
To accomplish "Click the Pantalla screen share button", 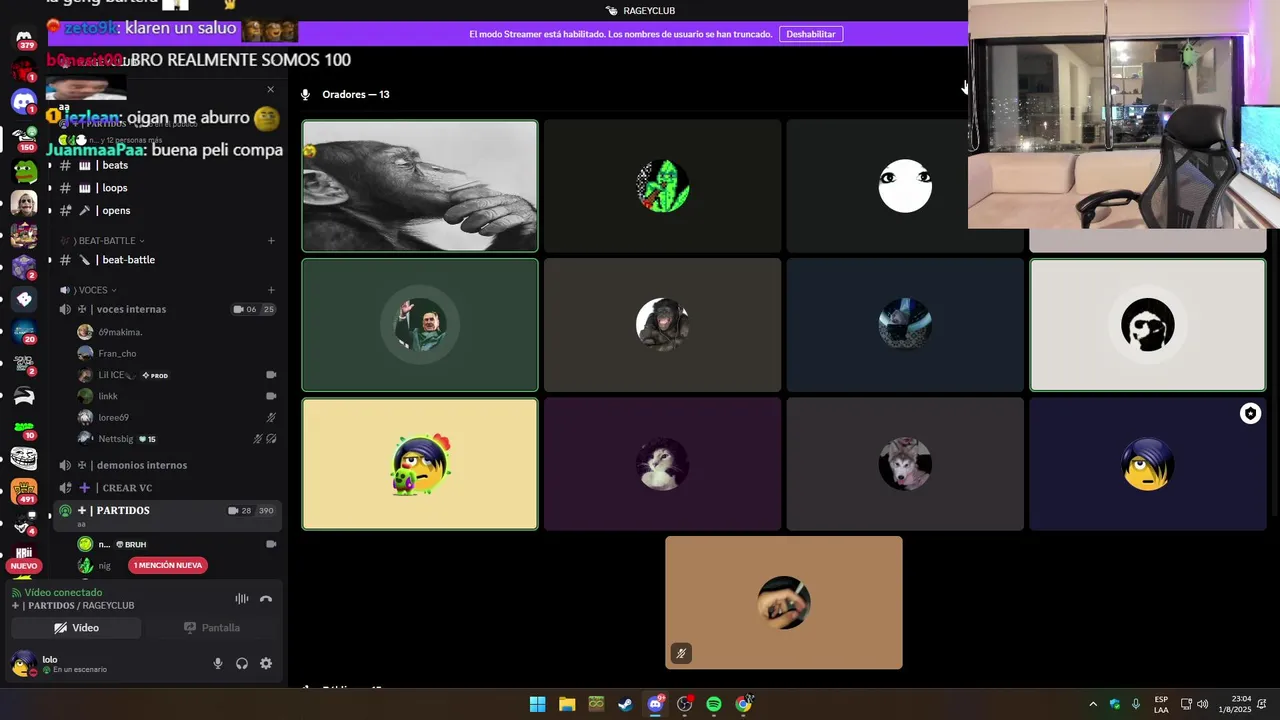I will [212, 628].
